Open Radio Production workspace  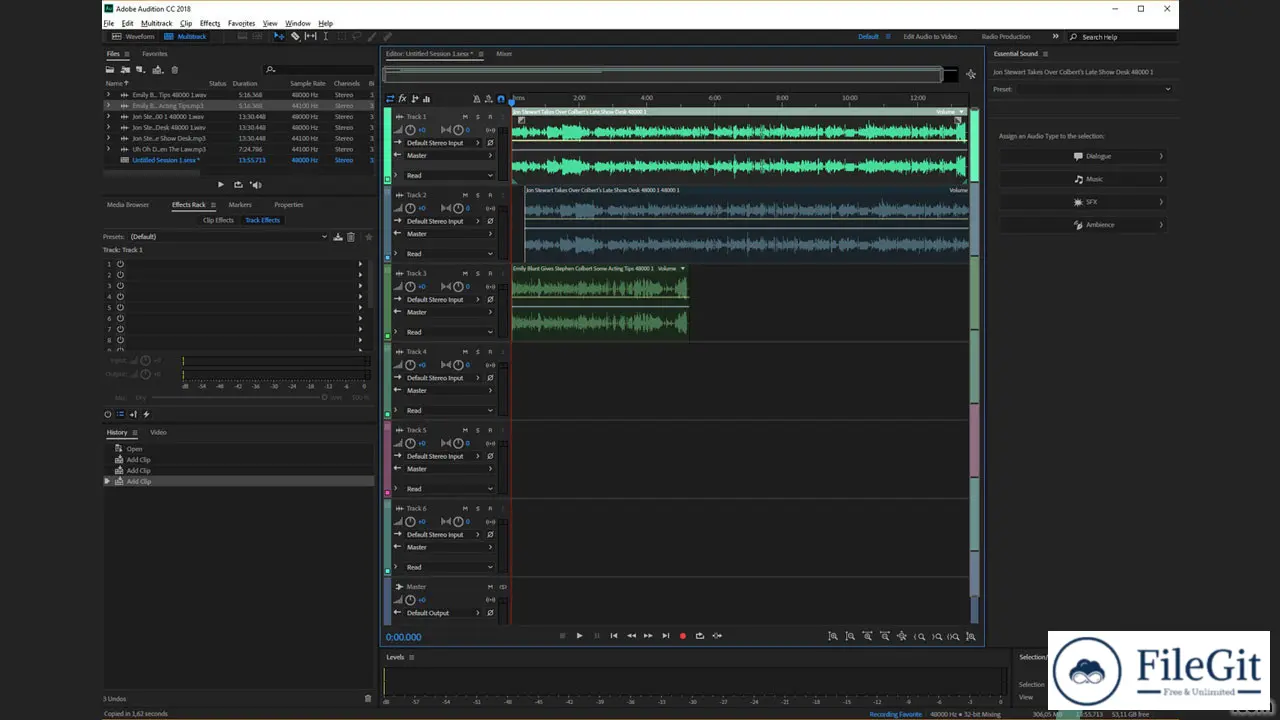[1006, 37]
